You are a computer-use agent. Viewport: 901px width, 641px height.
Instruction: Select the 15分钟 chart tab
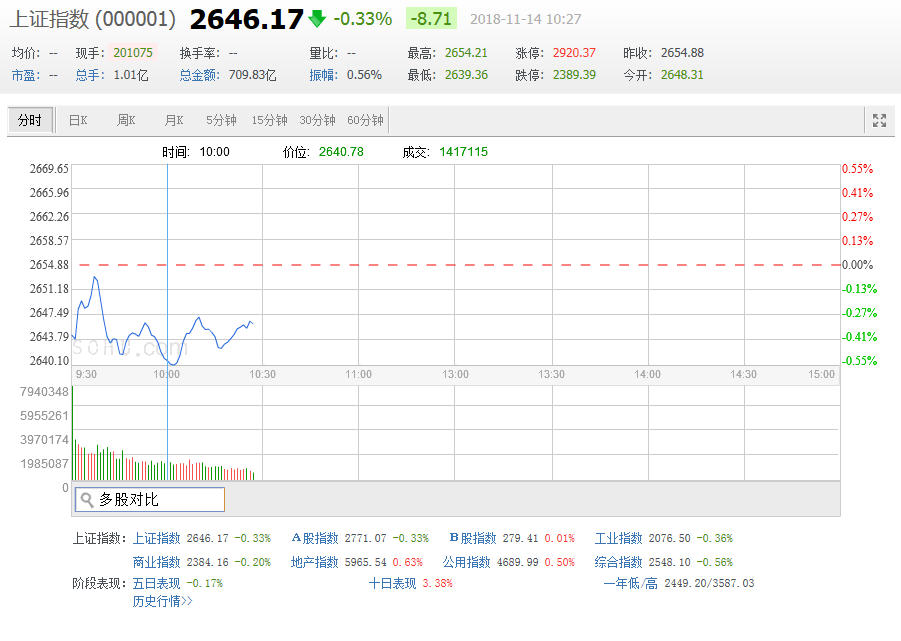[269, 121]
